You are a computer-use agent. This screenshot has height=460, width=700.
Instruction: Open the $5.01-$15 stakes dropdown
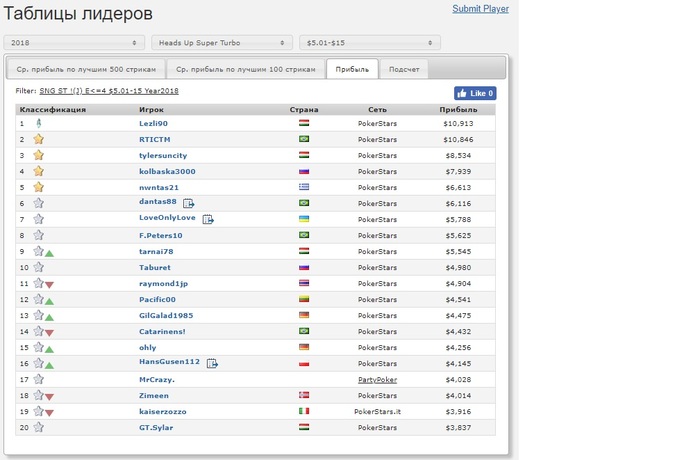coord(370,43)
